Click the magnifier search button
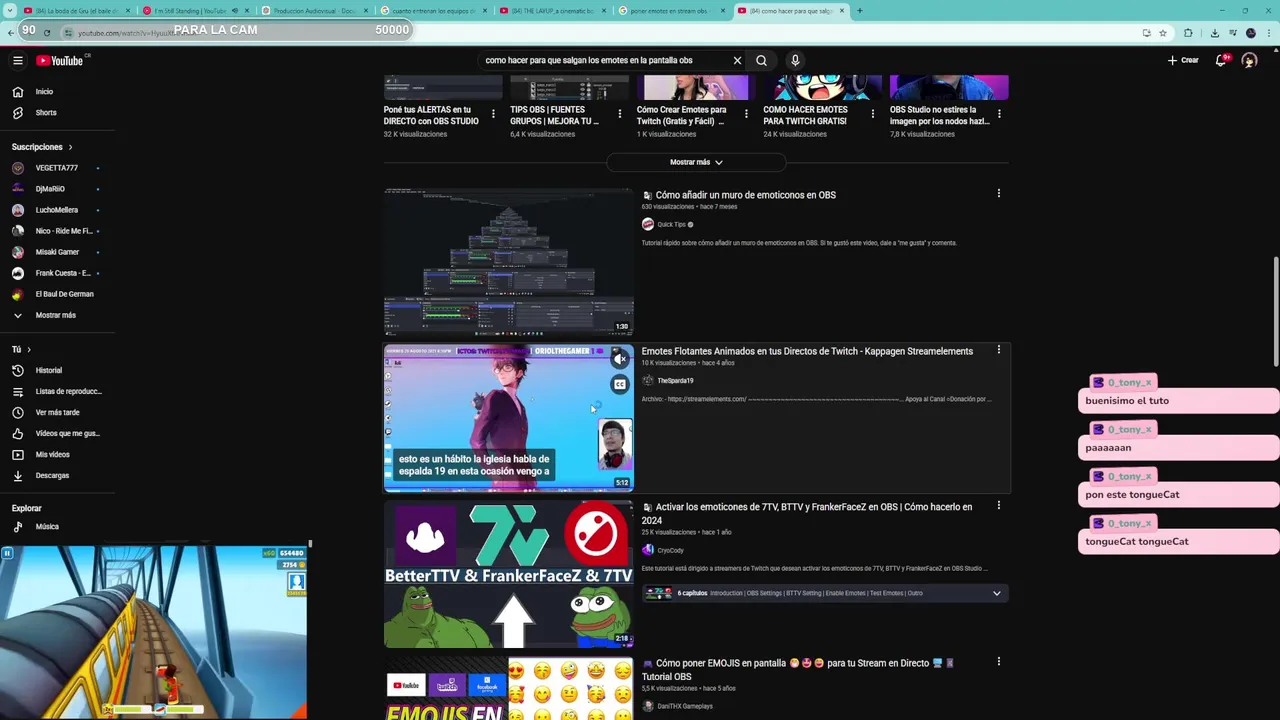 click(761, 60)
